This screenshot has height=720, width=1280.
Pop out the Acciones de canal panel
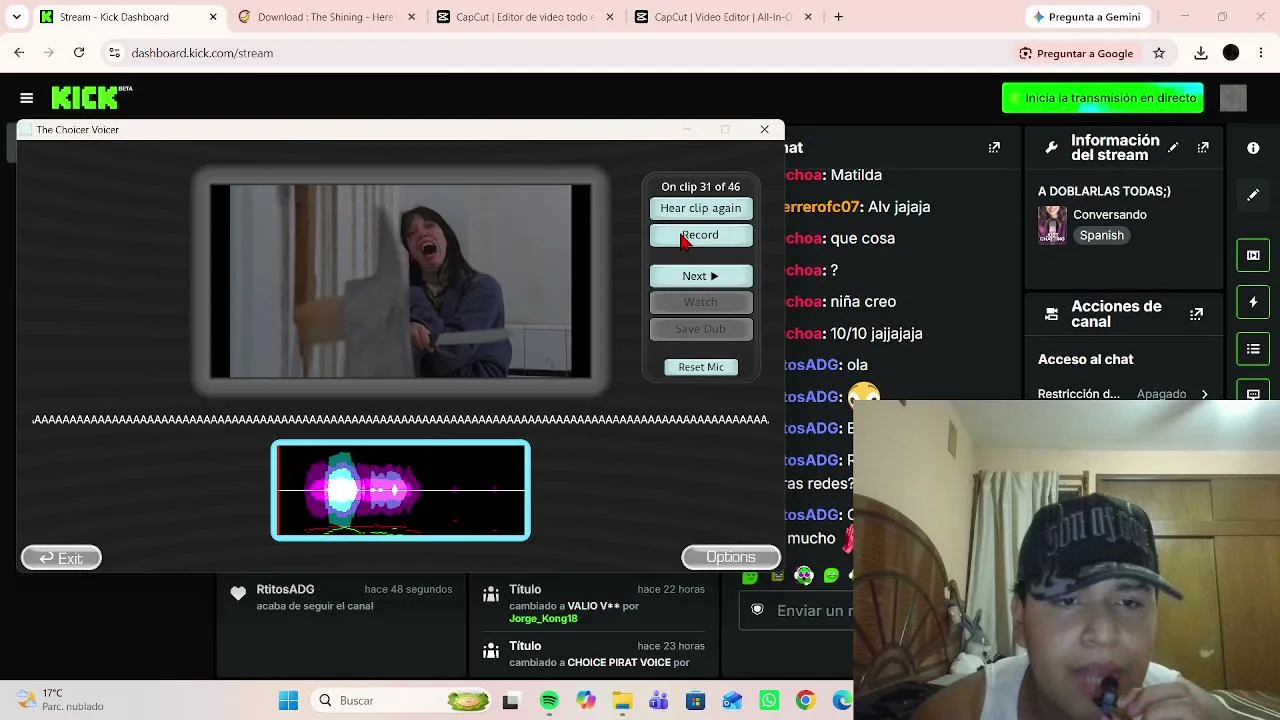(x=1196, y=314)
